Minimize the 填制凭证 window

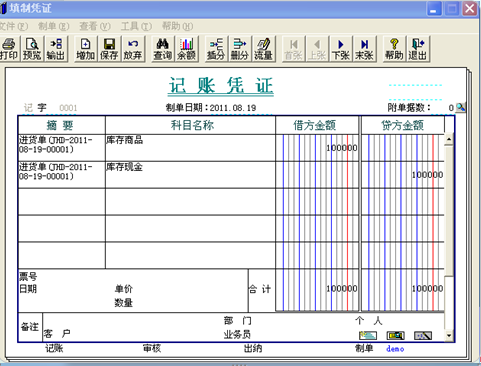(x=434, y=8)
